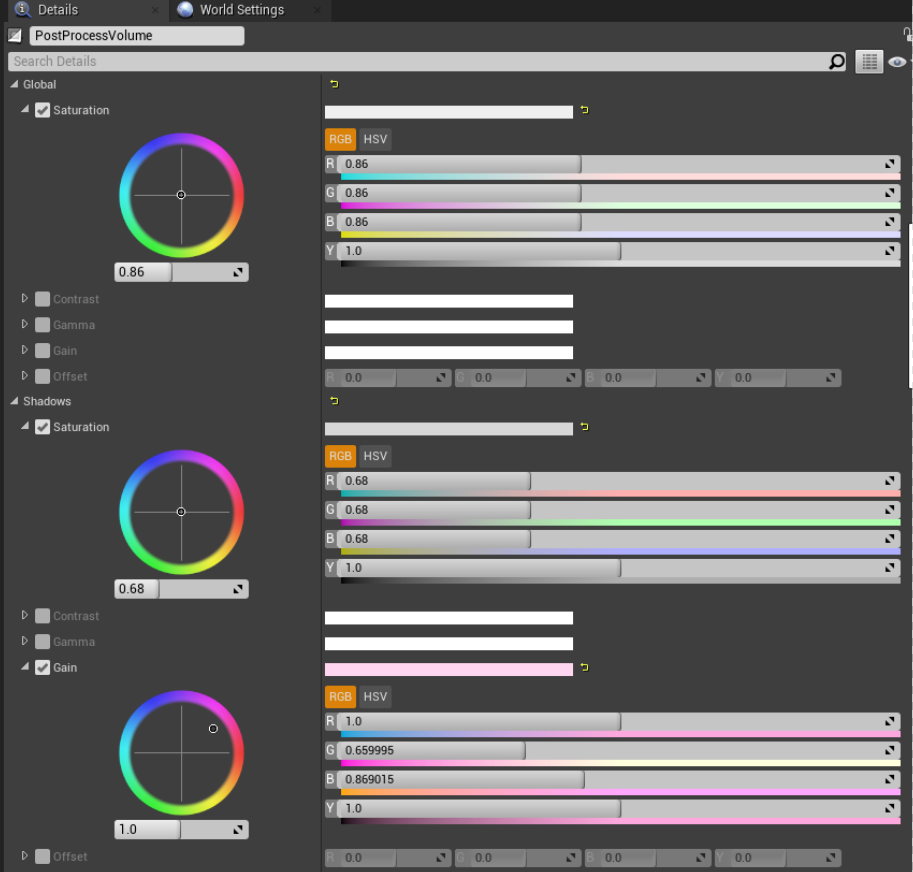Click the Global Saturation color bar
Image resolution: width=913 pixels, height=872 pixels.
[x=449, y=112]
